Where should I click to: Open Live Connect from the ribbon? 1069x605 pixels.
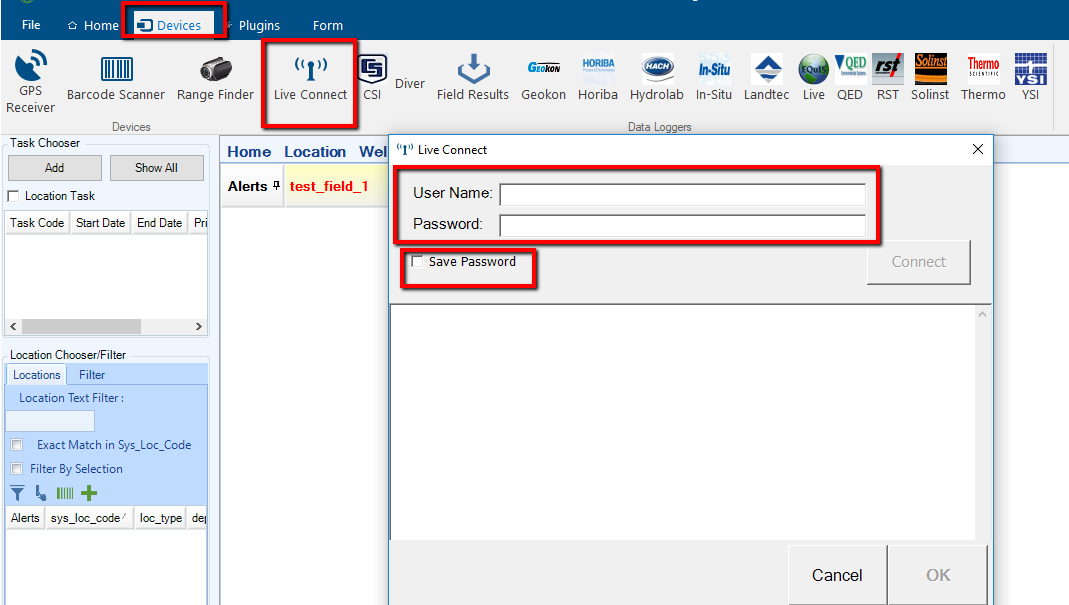click(310, 78)
